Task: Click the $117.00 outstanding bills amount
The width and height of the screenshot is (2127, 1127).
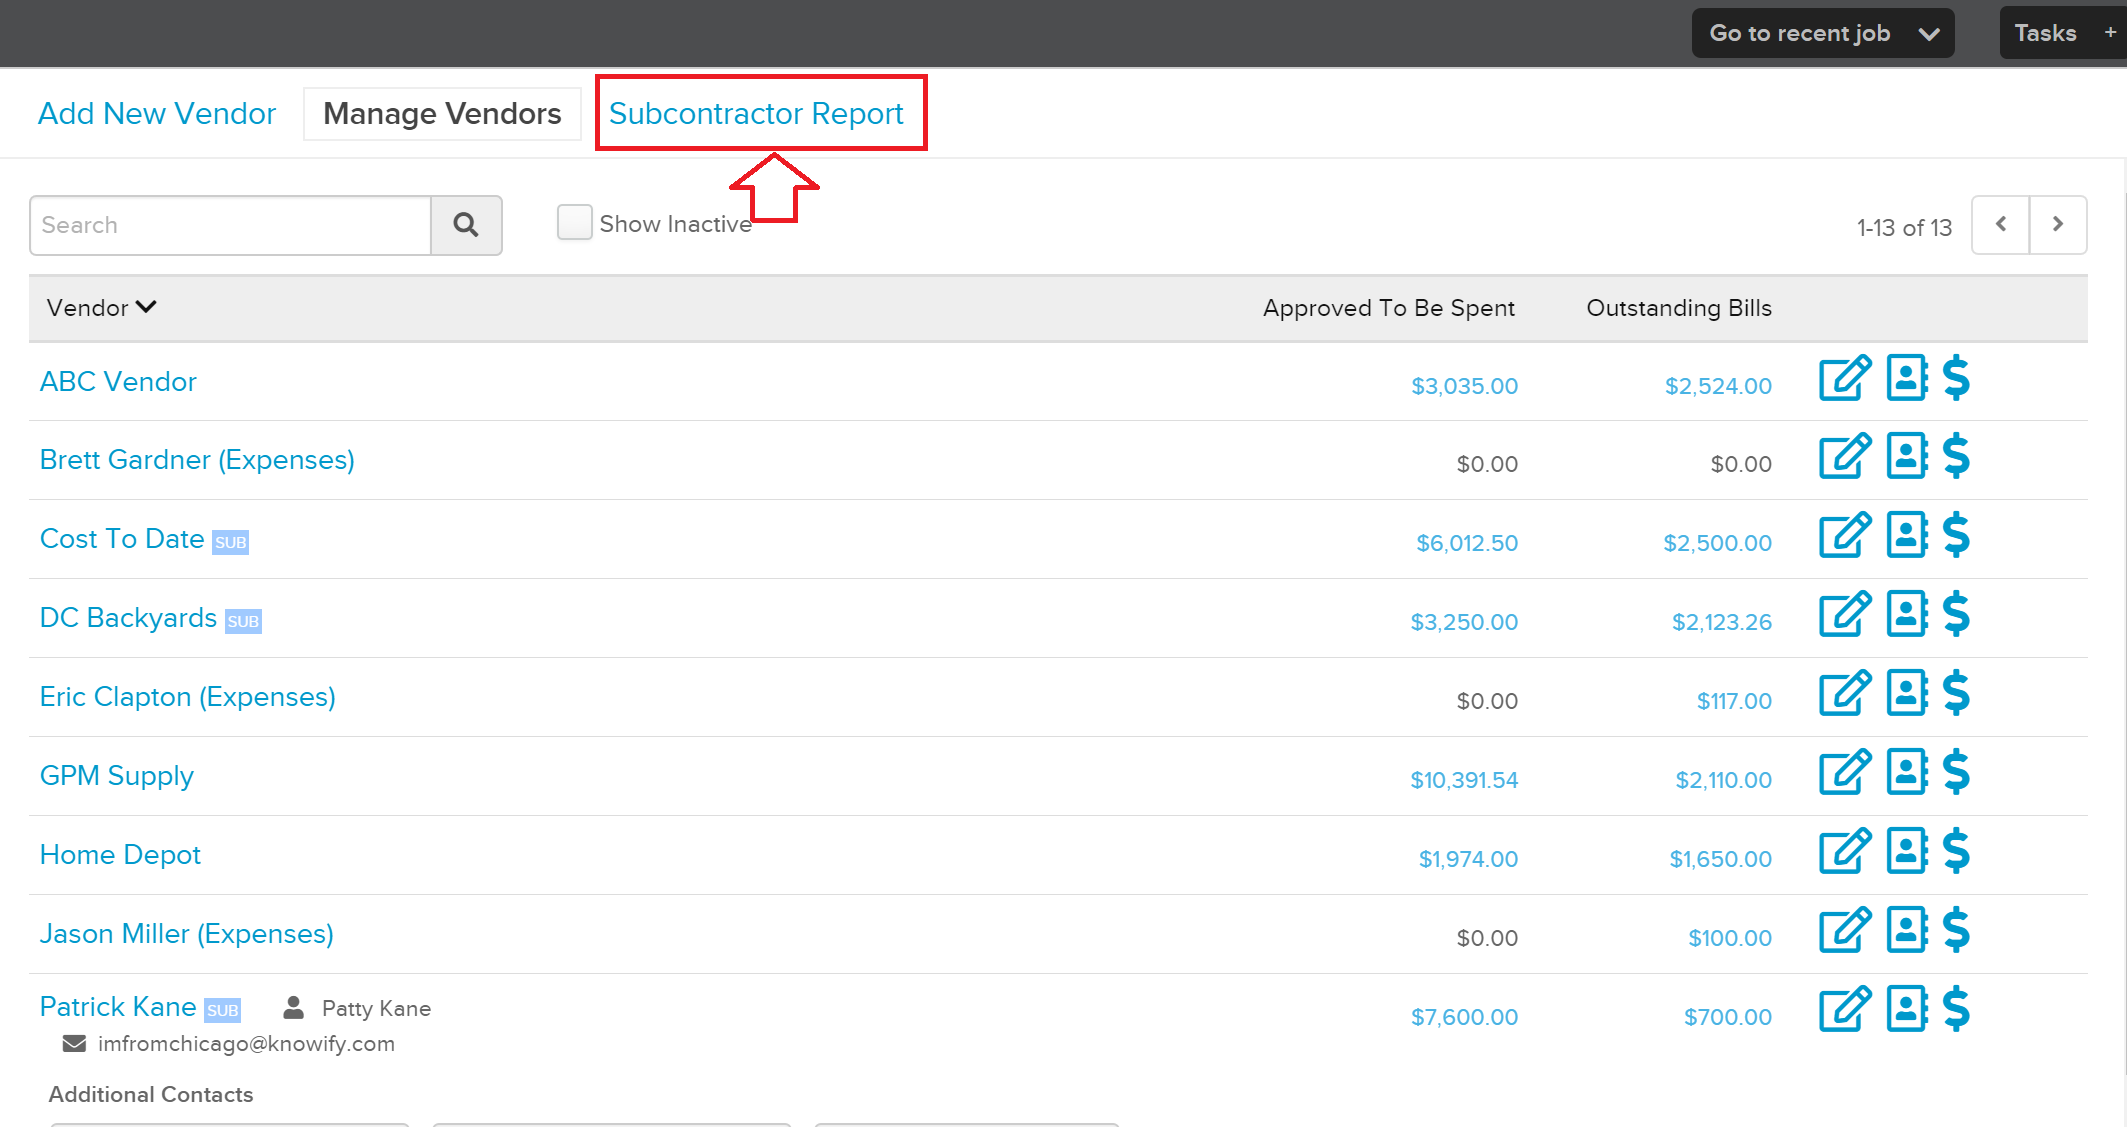Action: pos(1734,701)
